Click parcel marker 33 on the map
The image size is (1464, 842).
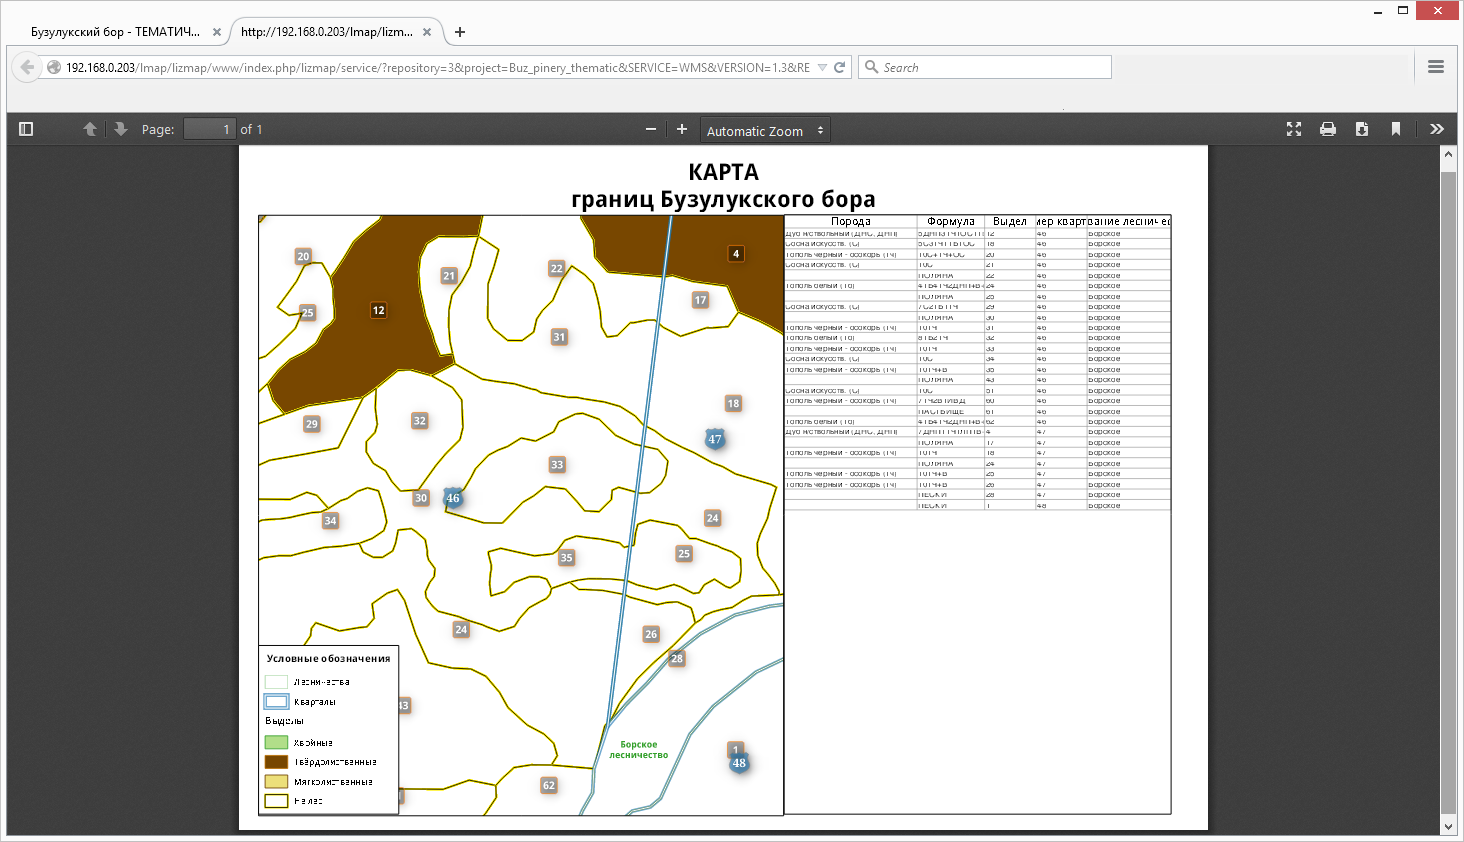557,464
